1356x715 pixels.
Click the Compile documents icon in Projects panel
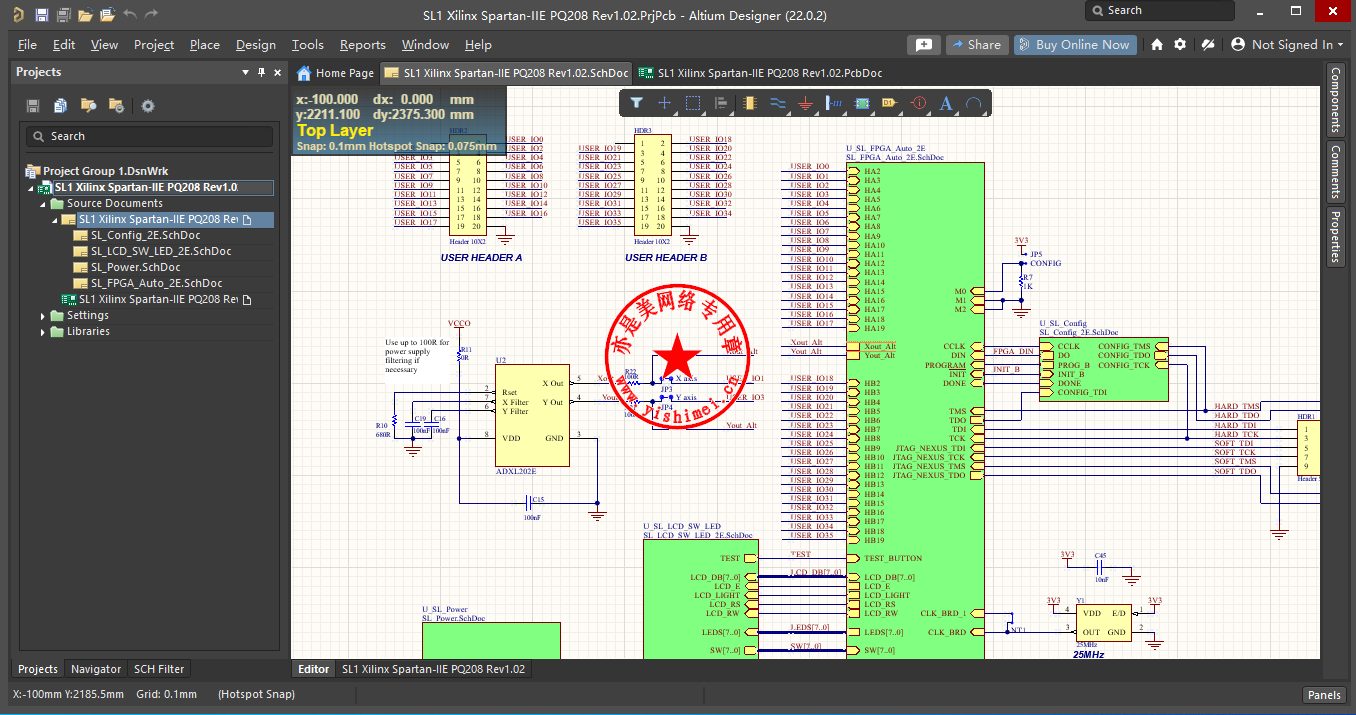click(x=61, y=106)
